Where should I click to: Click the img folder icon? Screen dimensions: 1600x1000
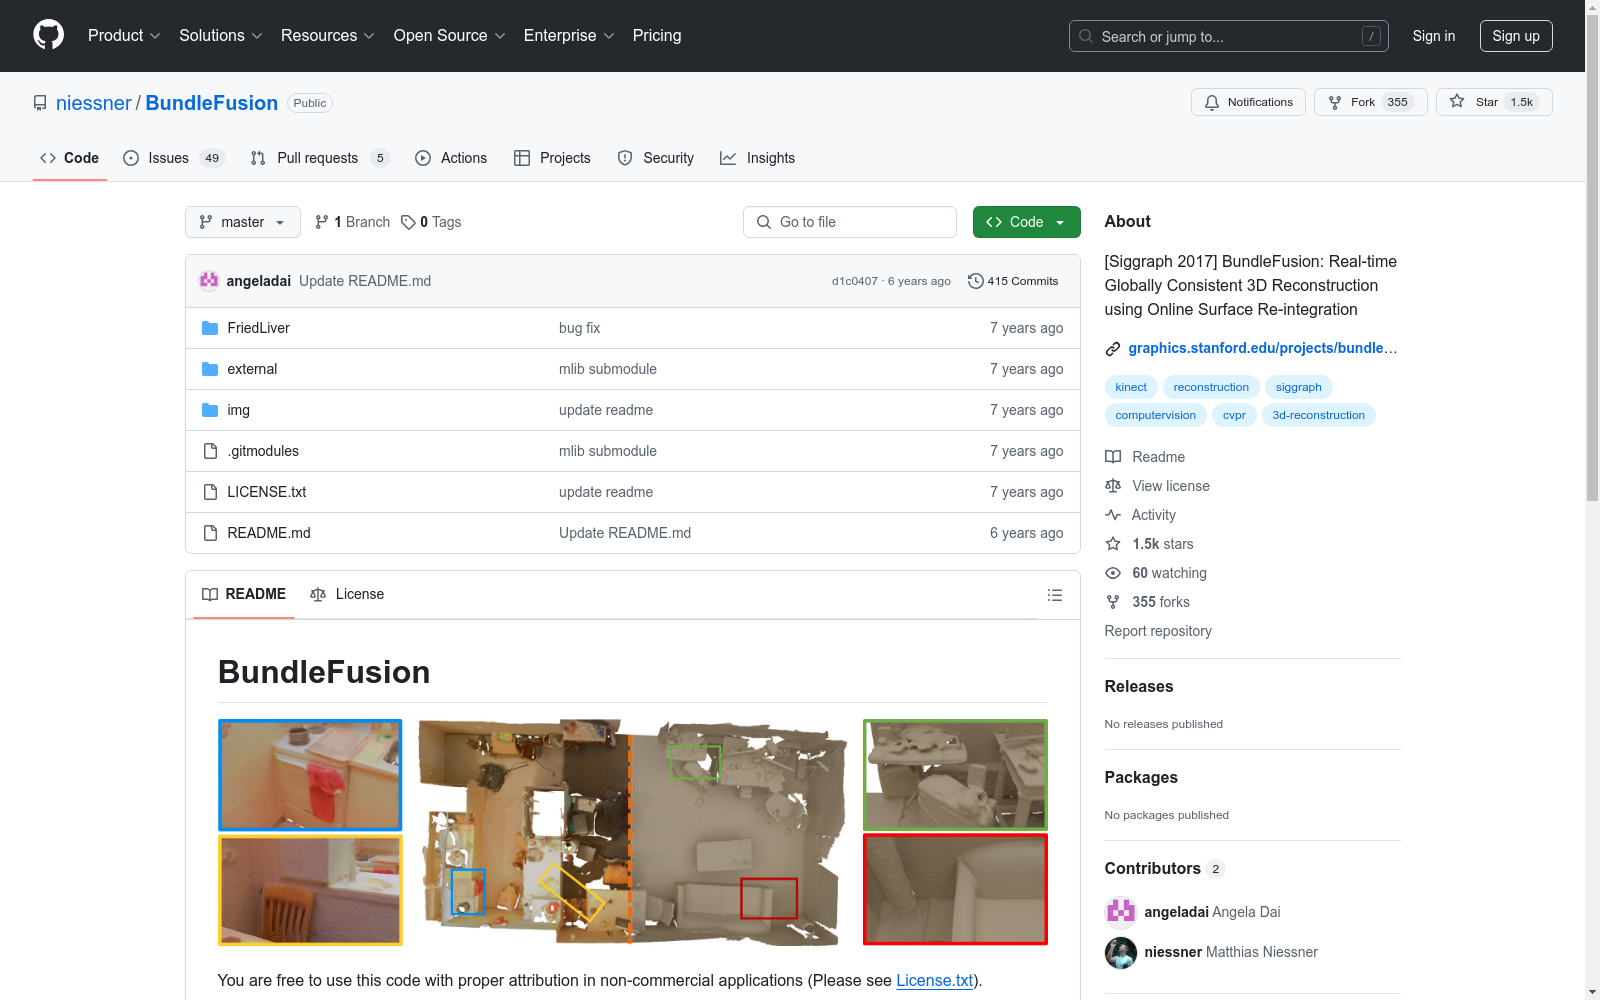click(210, 410)
